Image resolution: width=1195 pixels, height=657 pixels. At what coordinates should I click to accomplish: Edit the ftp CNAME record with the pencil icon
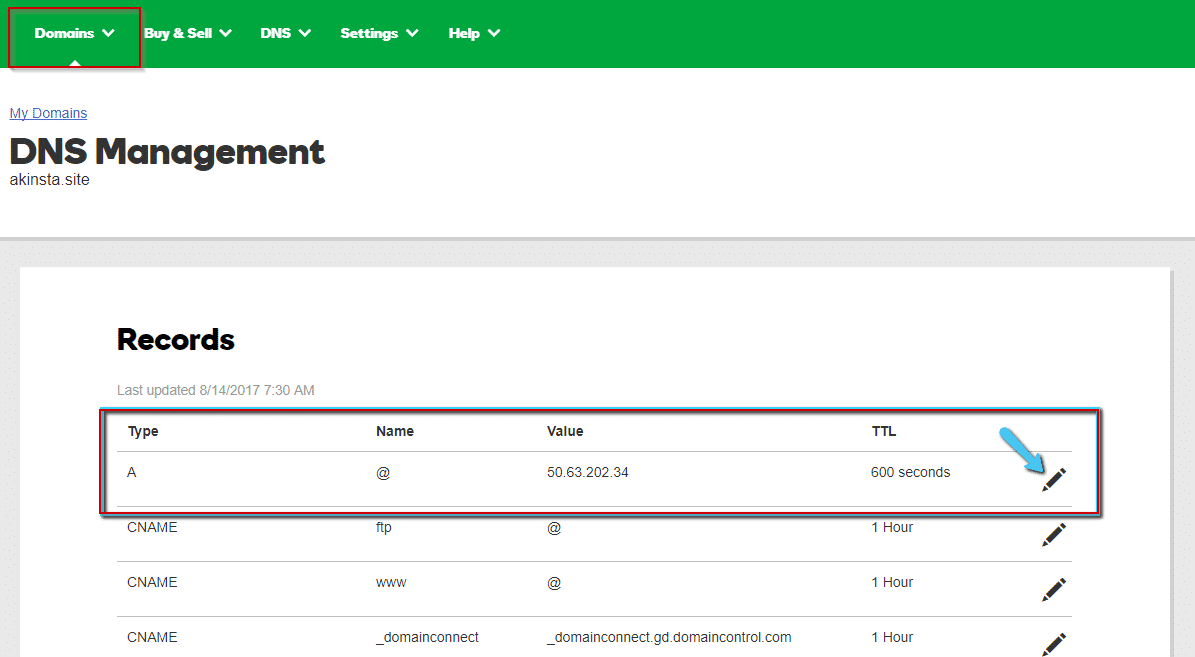1054,534
